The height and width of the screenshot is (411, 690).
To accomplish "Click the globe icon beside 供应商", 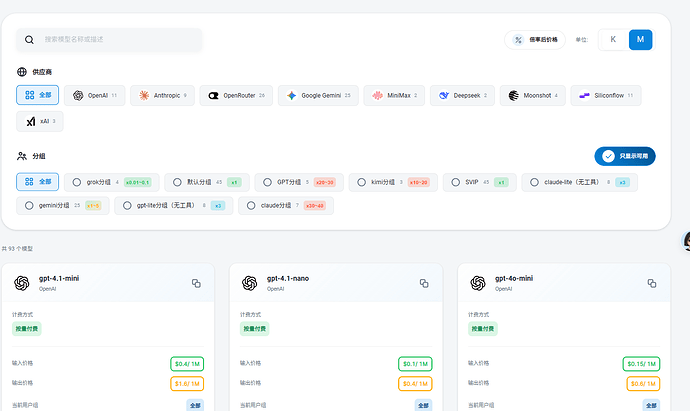I will 22,72.
